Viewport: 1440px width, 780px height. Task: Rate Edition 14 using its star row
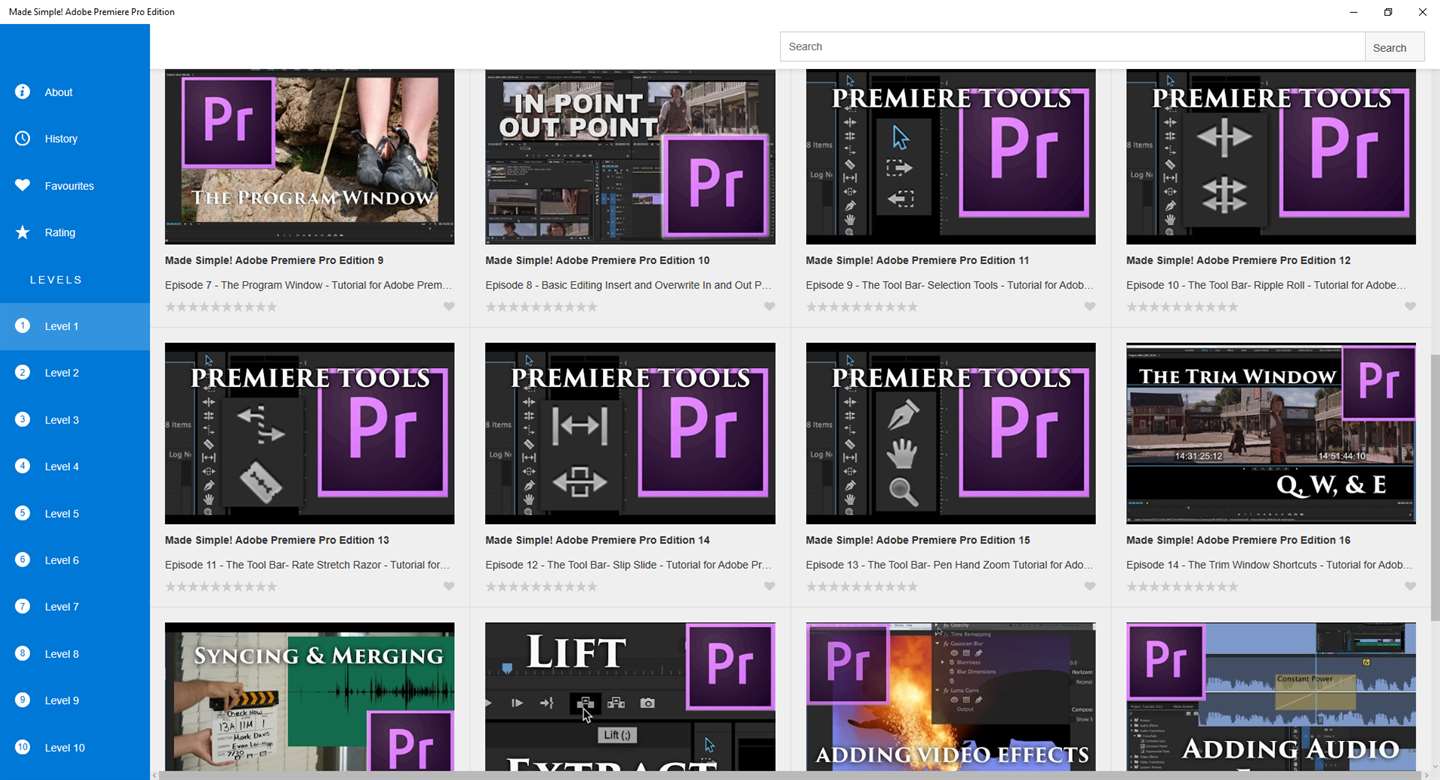(x=541, y=587)
